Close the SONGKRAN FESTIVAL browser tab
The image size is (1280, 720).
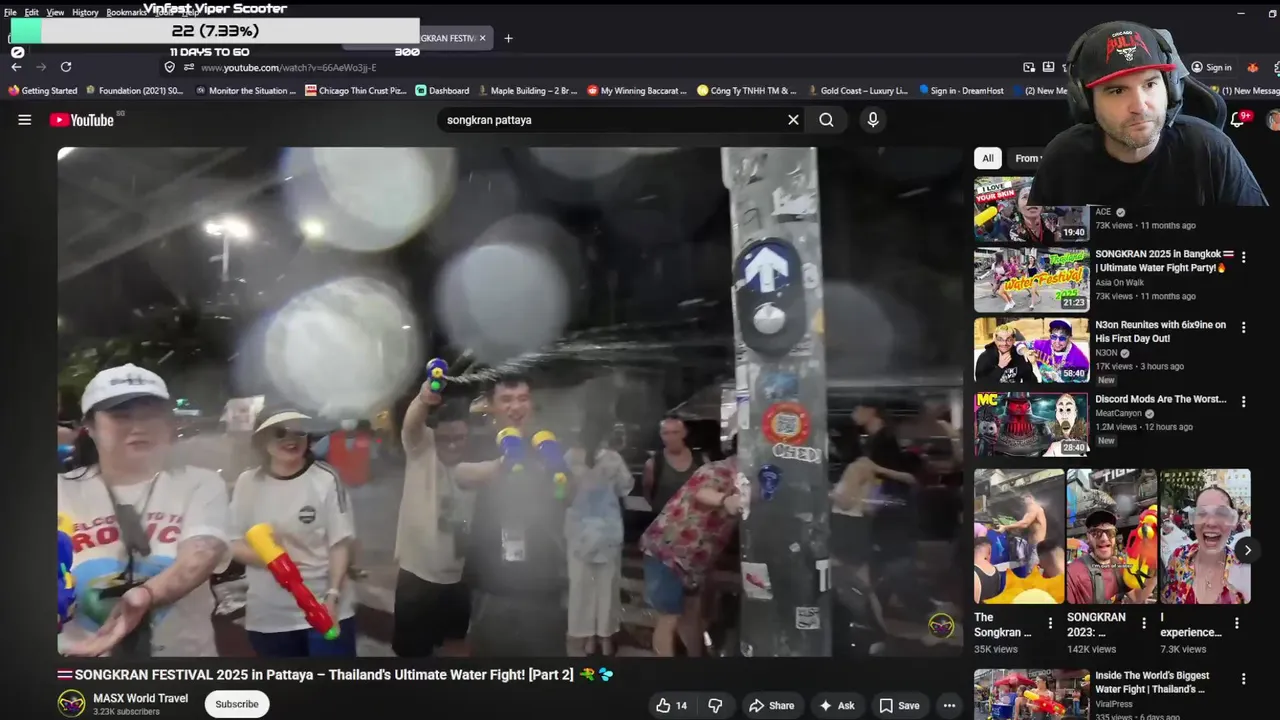pos(482,38)
